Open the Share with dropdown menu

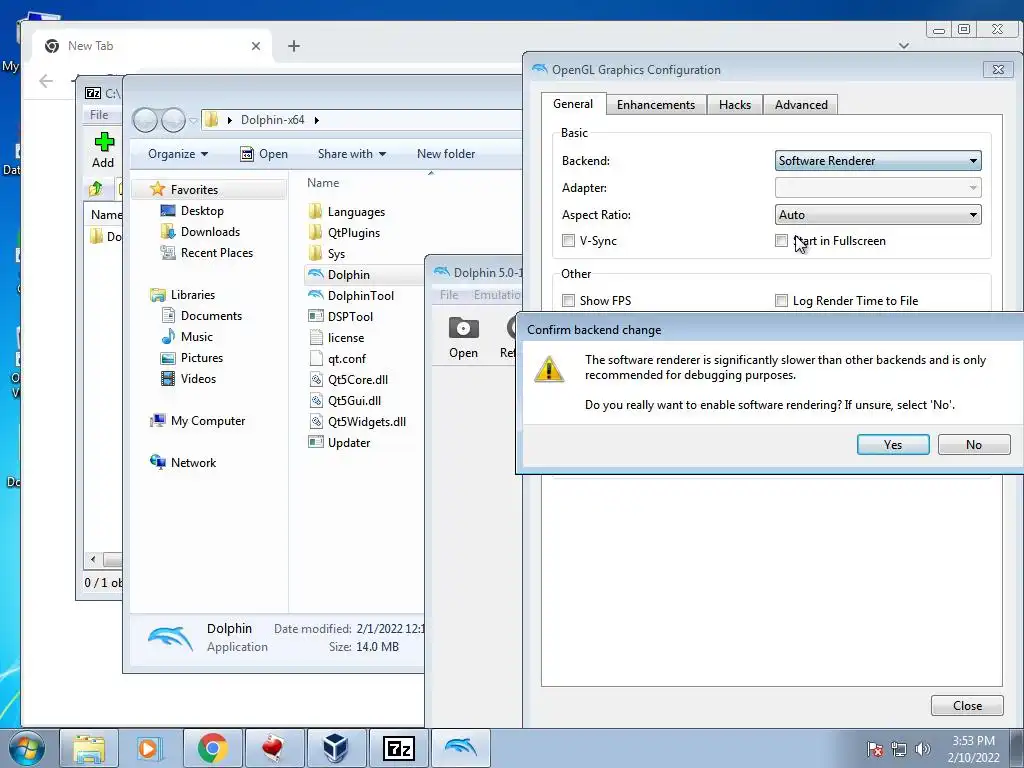coord(351,154)
